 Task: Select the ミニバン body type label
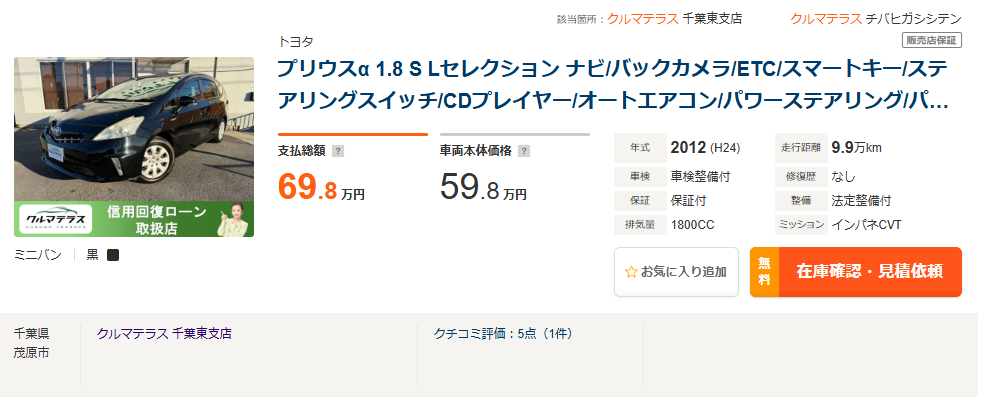pos(38,255)
